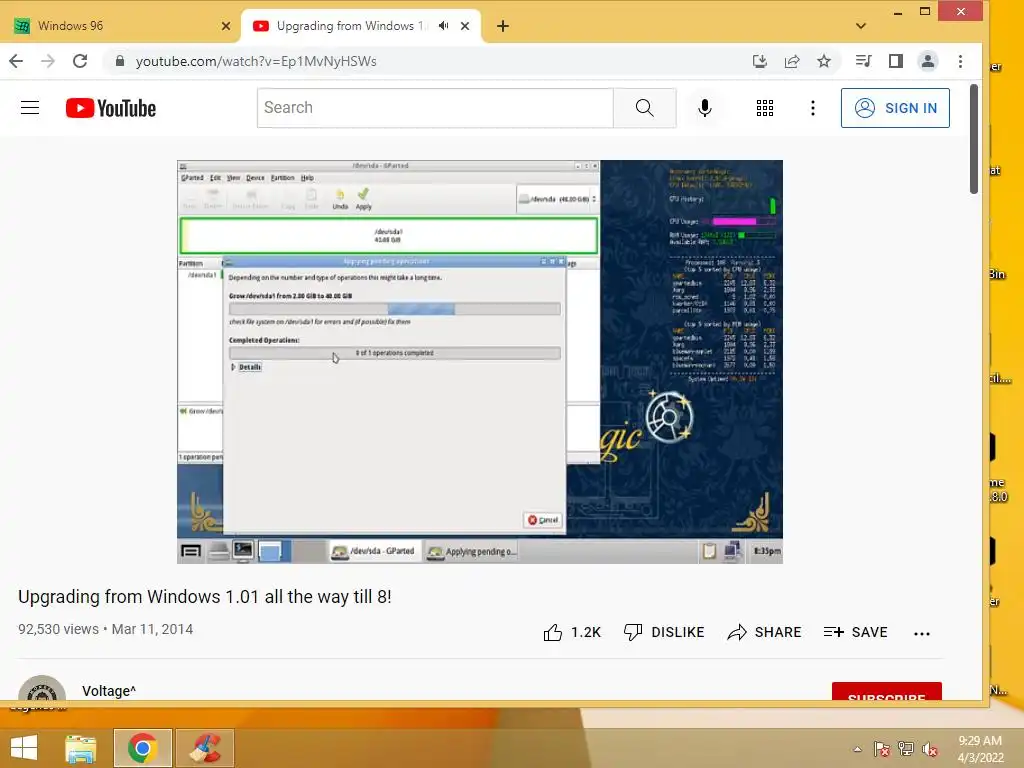Click the Voltage^ channel avatar
The width and height of the screenshot is (1024, 768).
point(42,688)
